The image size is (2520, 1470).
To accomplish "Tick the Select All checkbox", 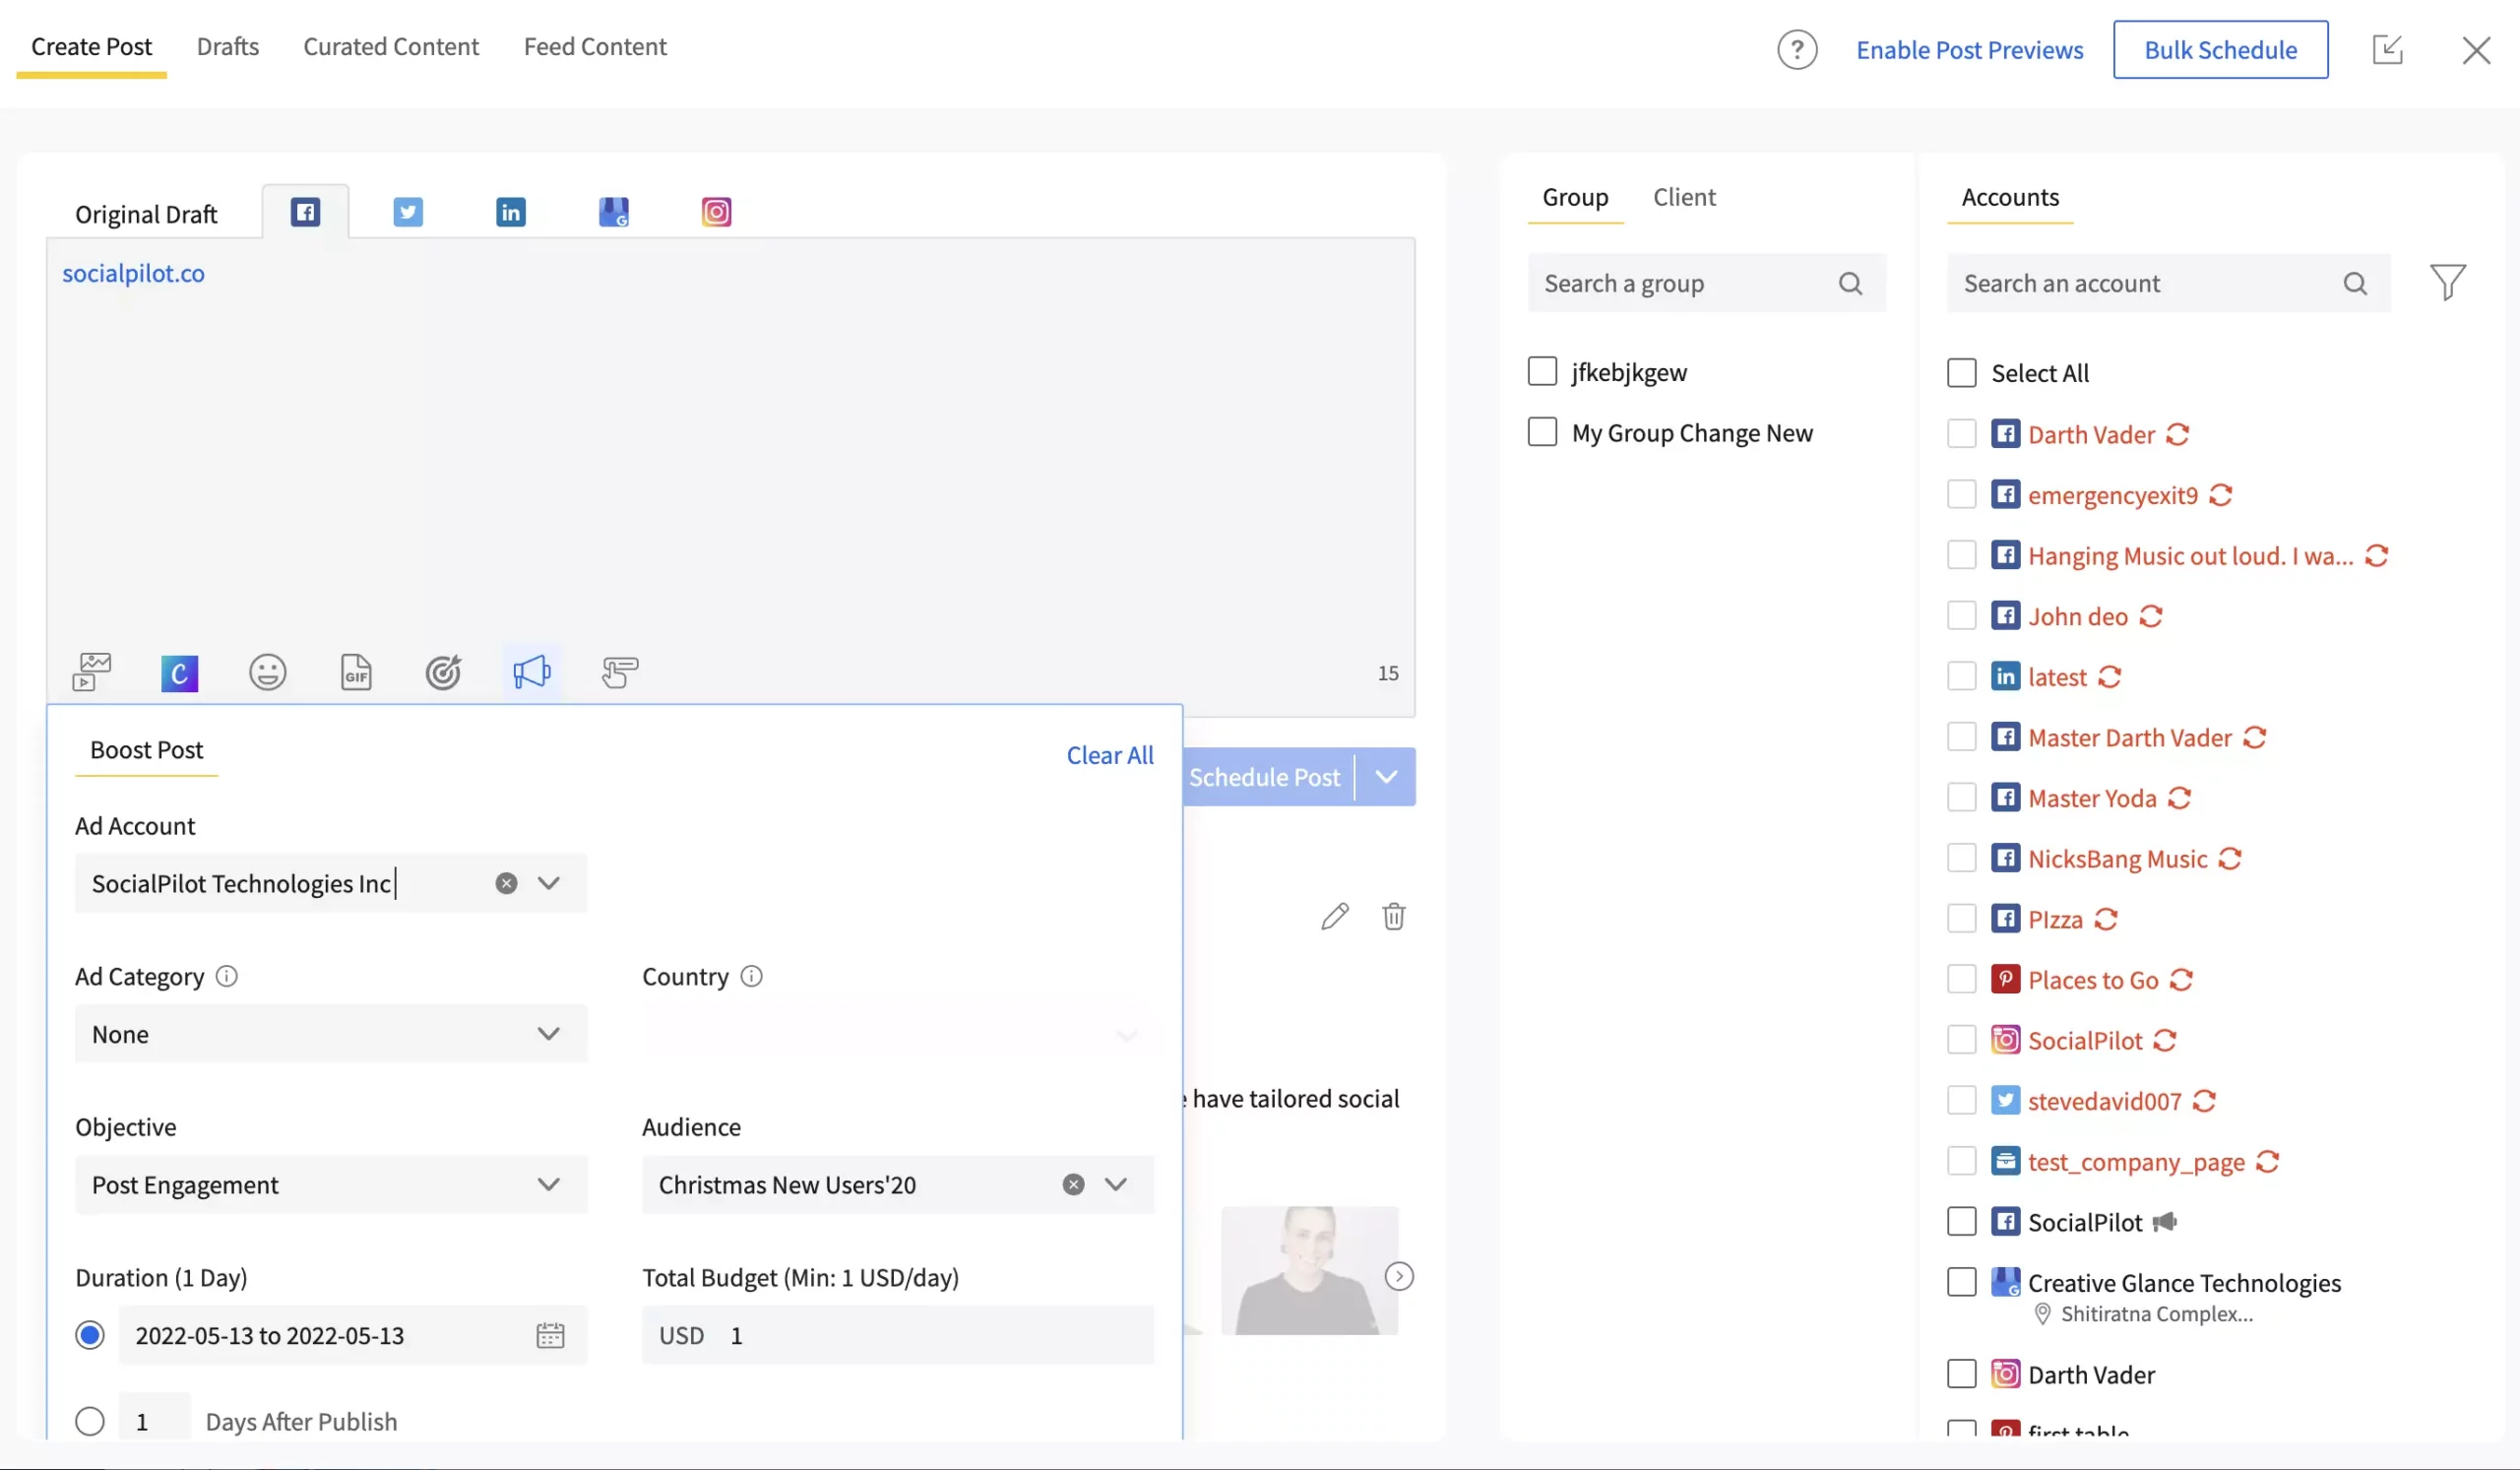I will (1962, 373).
